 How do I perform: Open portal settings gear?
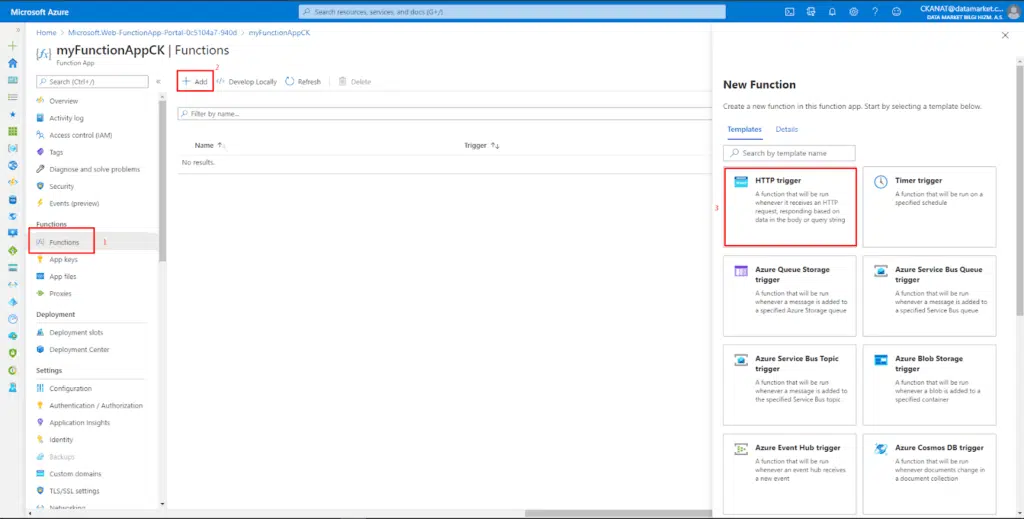click(x=854, y=12)
